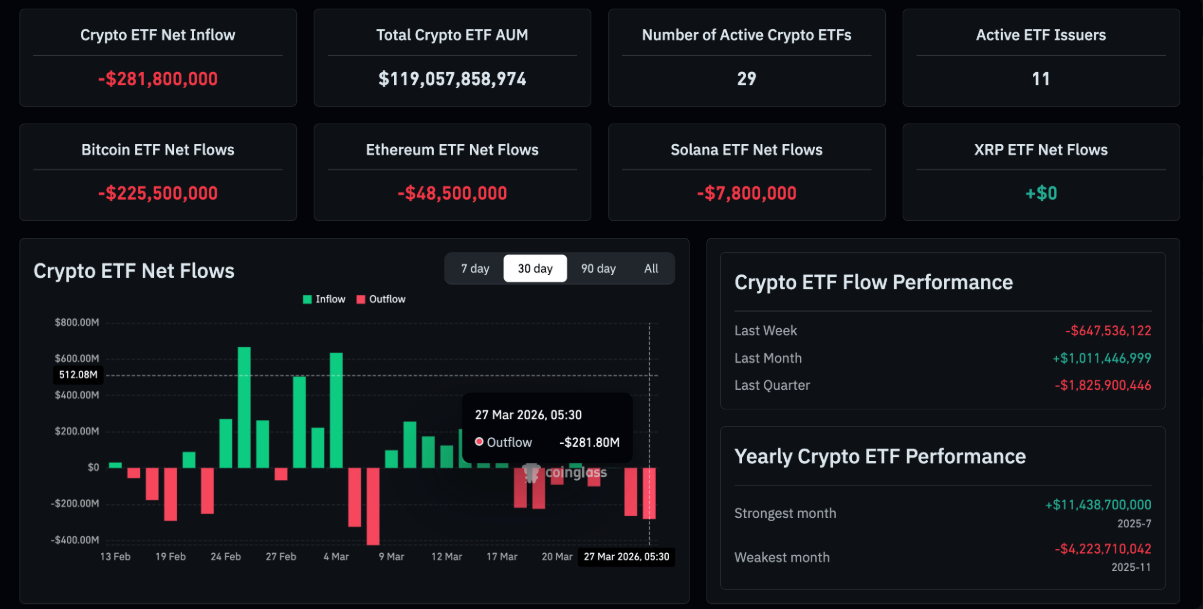This screenshot has width=1203, height=609.
Task: Switch to the 90 day view
Action: point(598,268)
